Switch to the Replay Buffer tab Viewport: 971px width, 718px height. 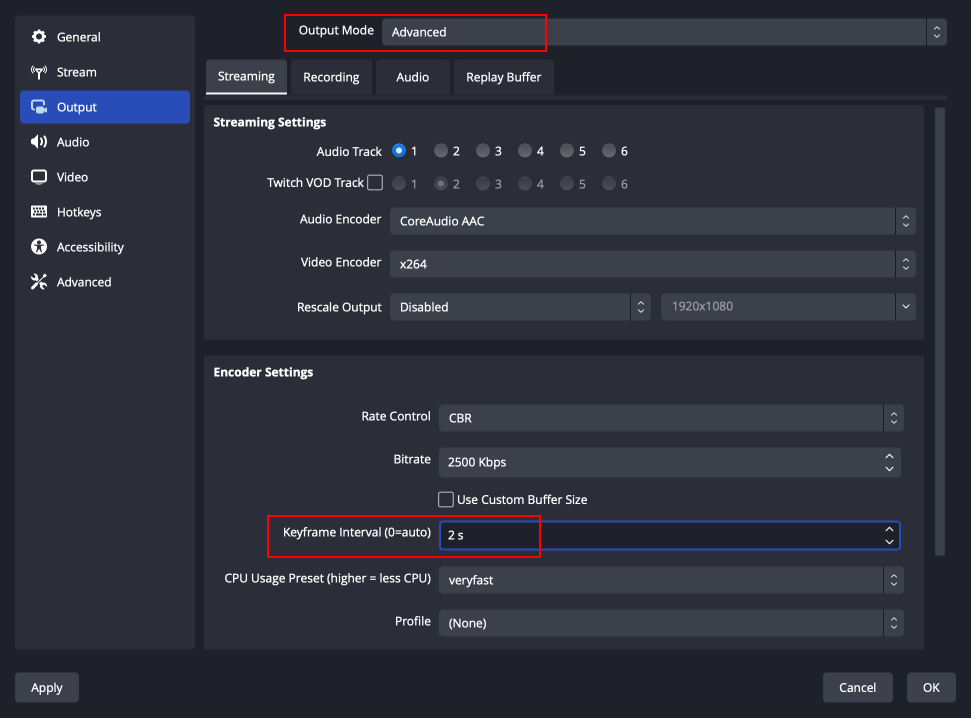pos(503,77)
